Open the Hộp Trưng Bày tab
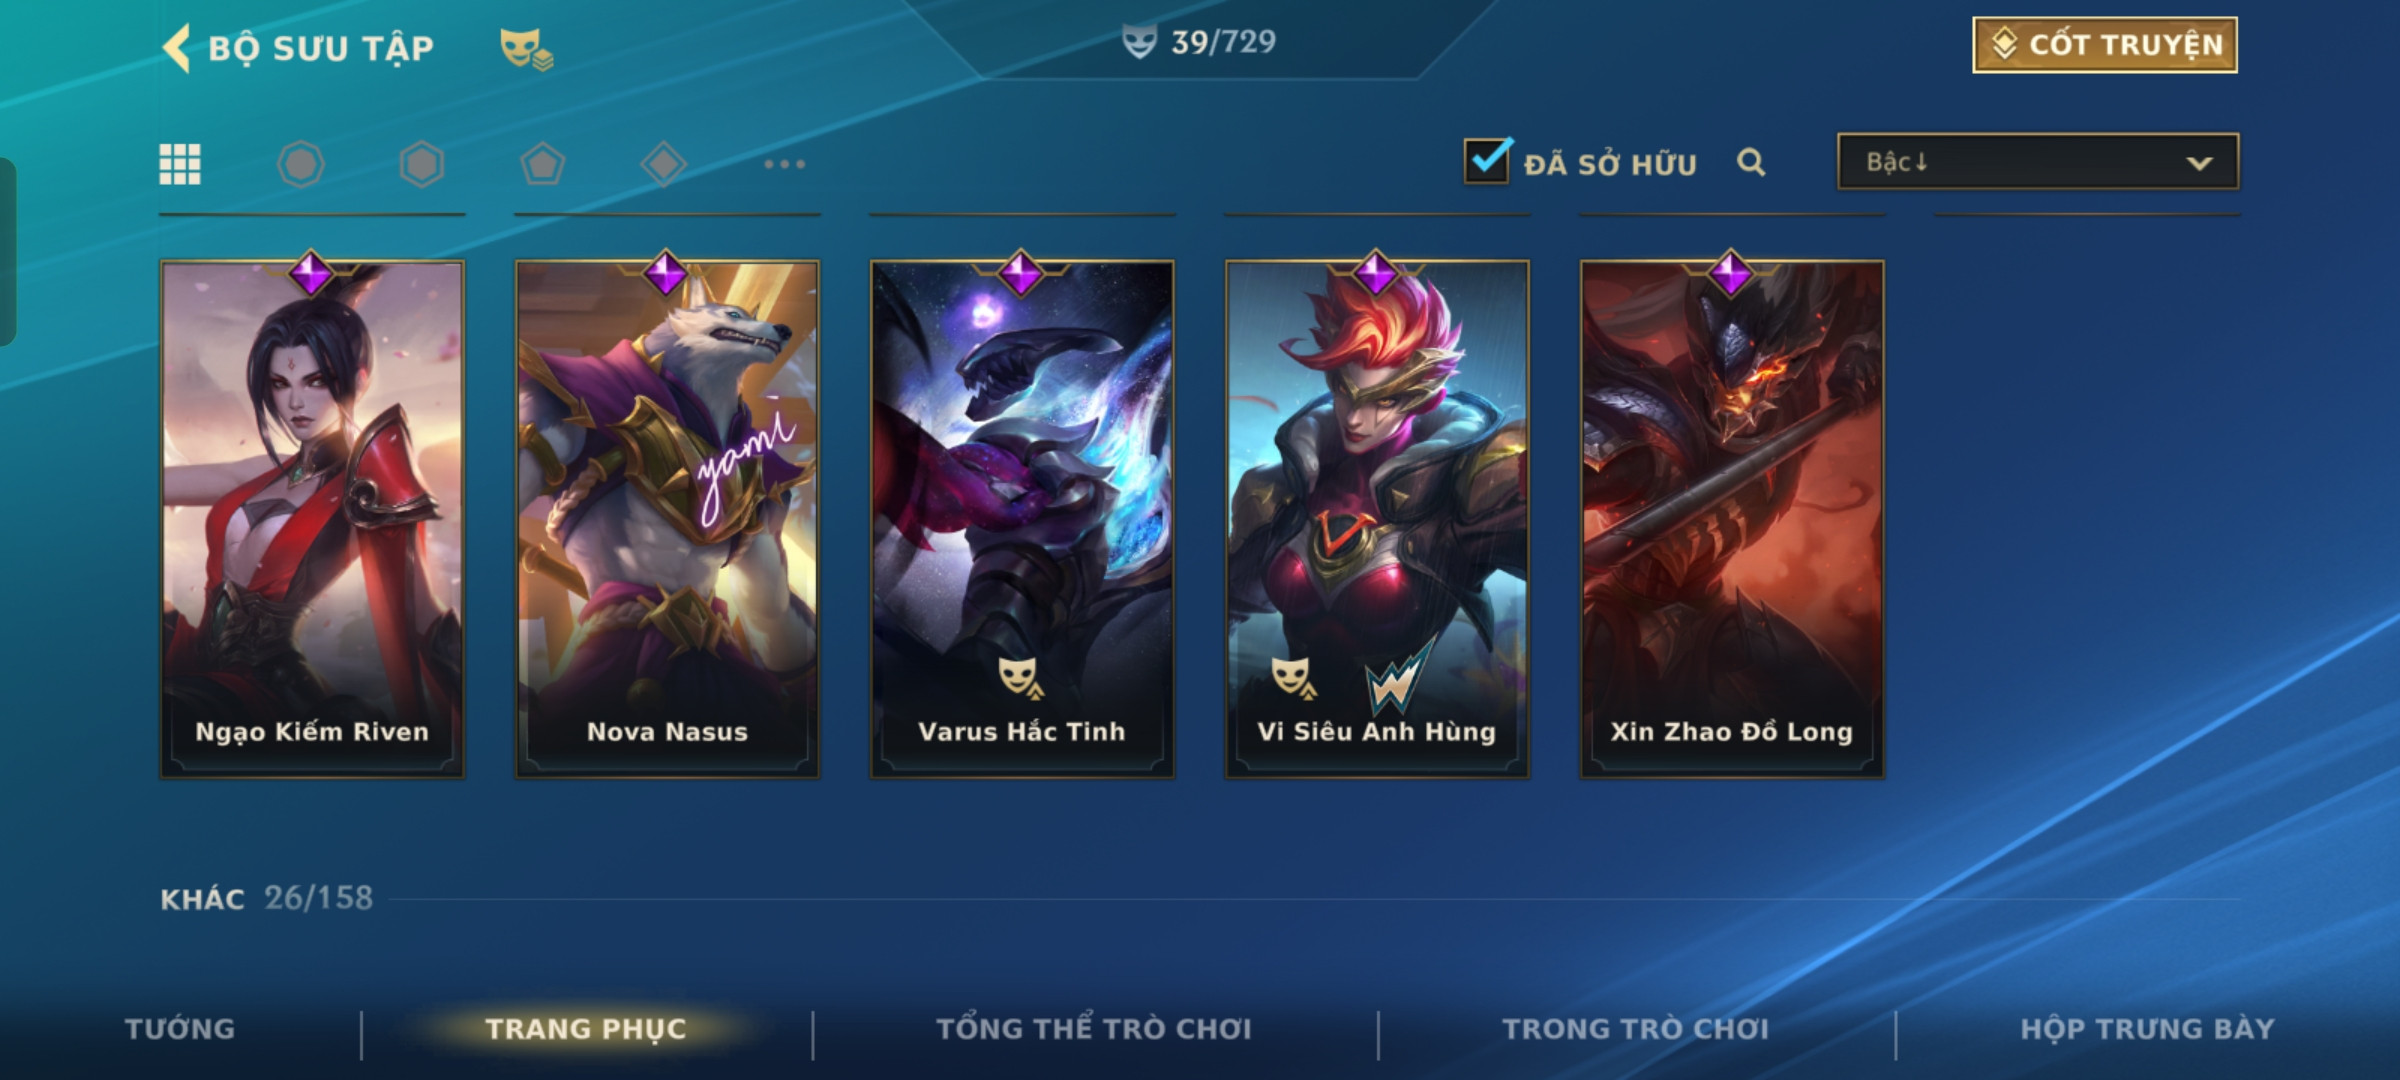Viewport: 2400px width, 1080px height. (2147, 1029)
